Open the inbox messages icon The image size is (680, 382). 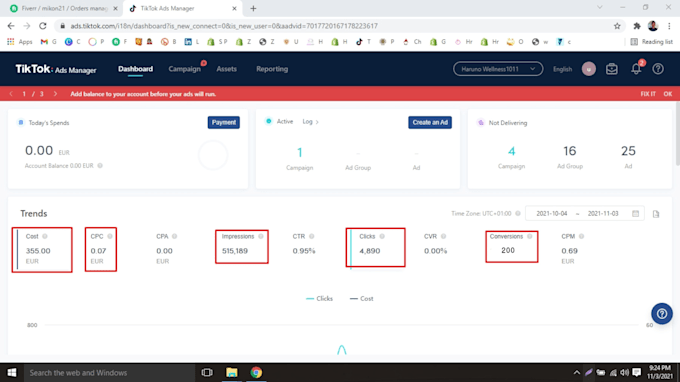tap(611, 69)
